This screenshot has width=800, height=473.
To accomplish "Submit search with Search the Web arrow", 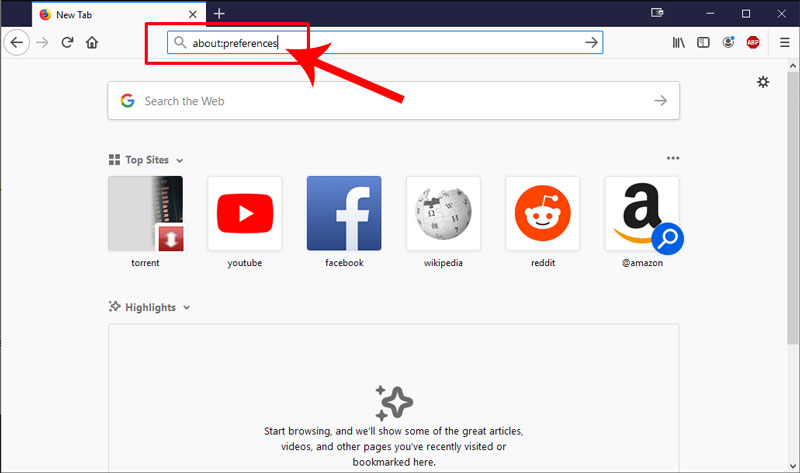I will [x=660, y=101].
